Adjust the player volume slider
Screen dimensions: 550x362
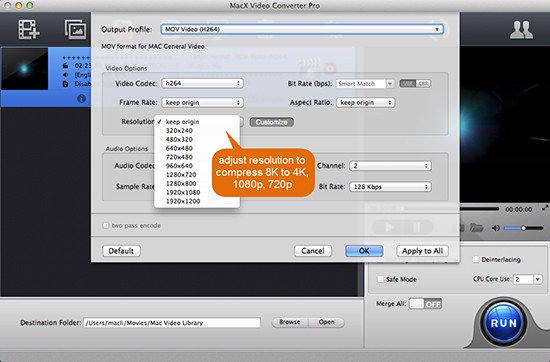click(523, 228)
